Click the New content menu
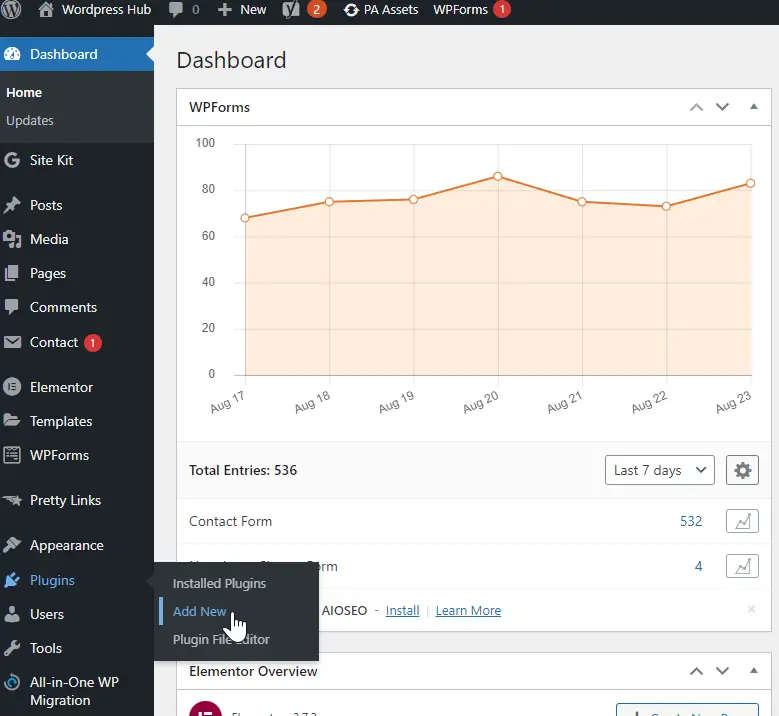 pyautogui.click(x=242, y=9)
